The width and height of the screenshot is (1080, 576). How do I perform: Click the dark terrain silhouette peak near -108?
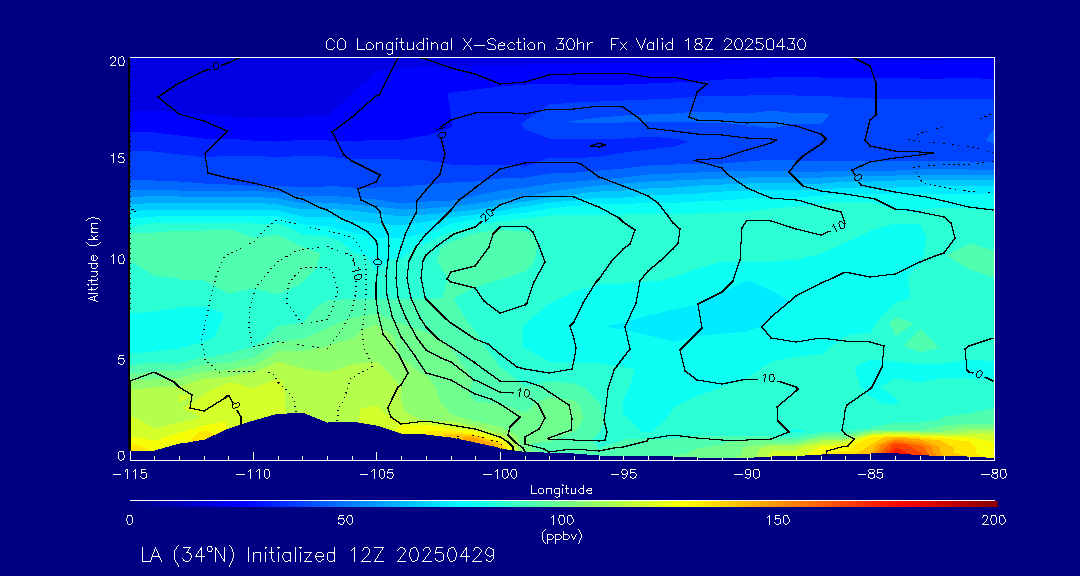(x=293, y=434)
